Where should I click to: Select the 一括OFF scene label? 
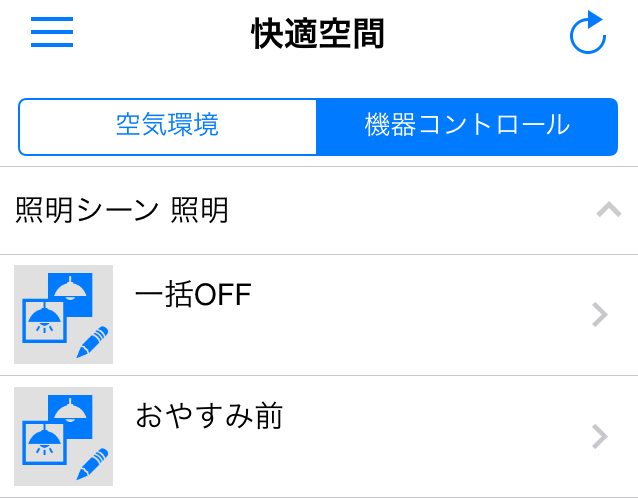[x=193, y=295]
